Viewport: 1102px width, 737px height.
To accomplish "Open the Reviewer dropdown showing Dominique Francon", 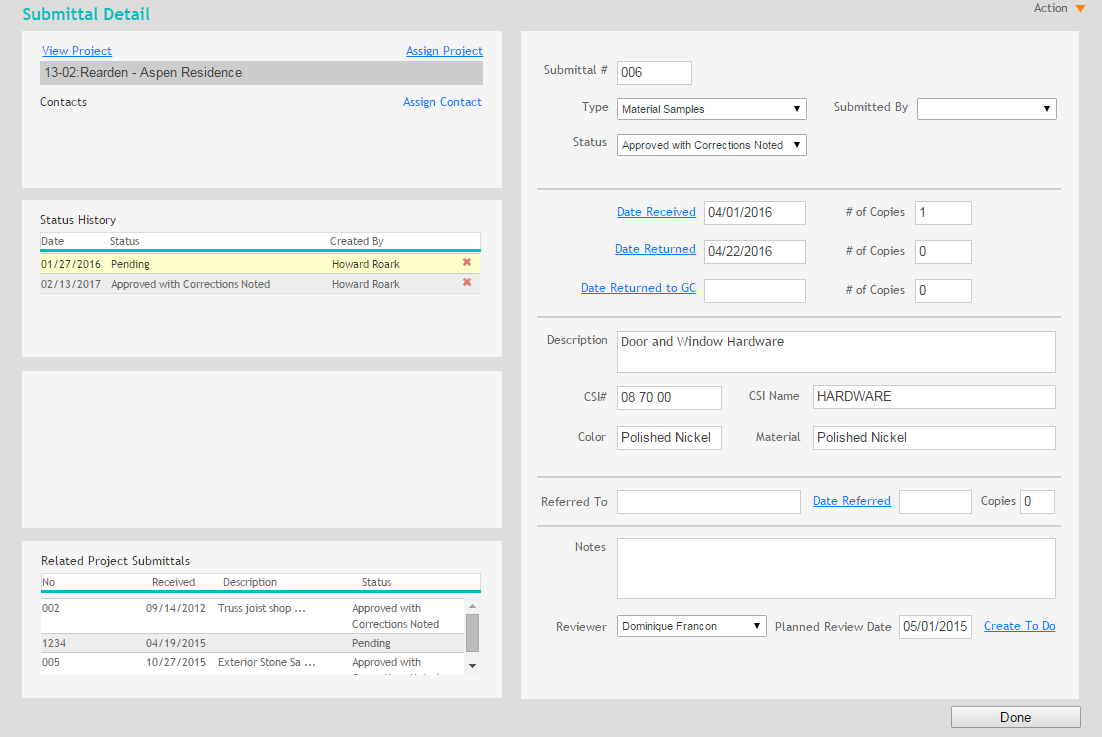I will 692,626.
